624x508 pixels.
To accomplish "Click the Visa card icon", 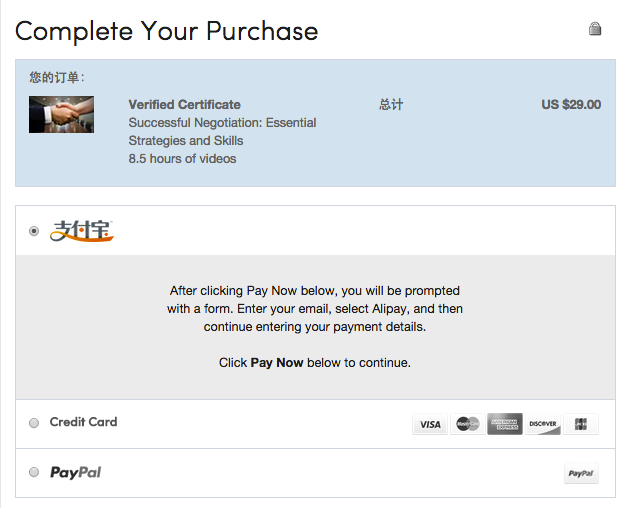I will [430, 424].
